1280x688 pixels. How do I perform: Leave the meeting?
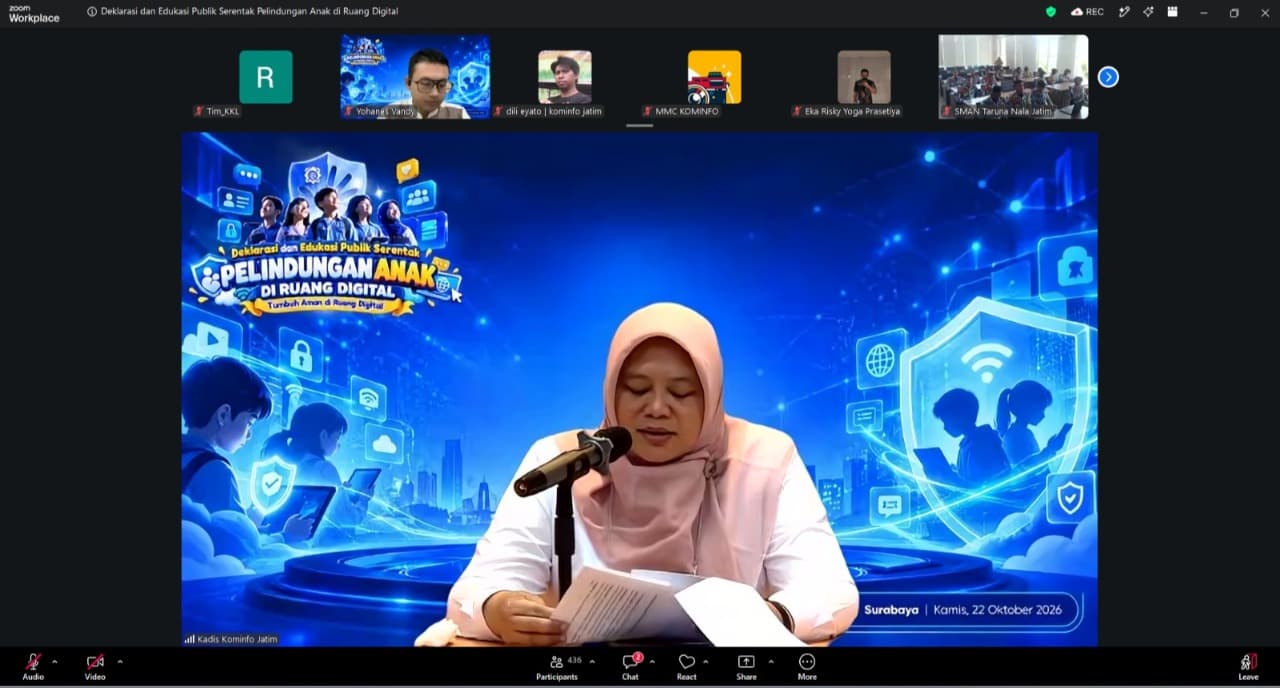click(x=1248, y=667)
